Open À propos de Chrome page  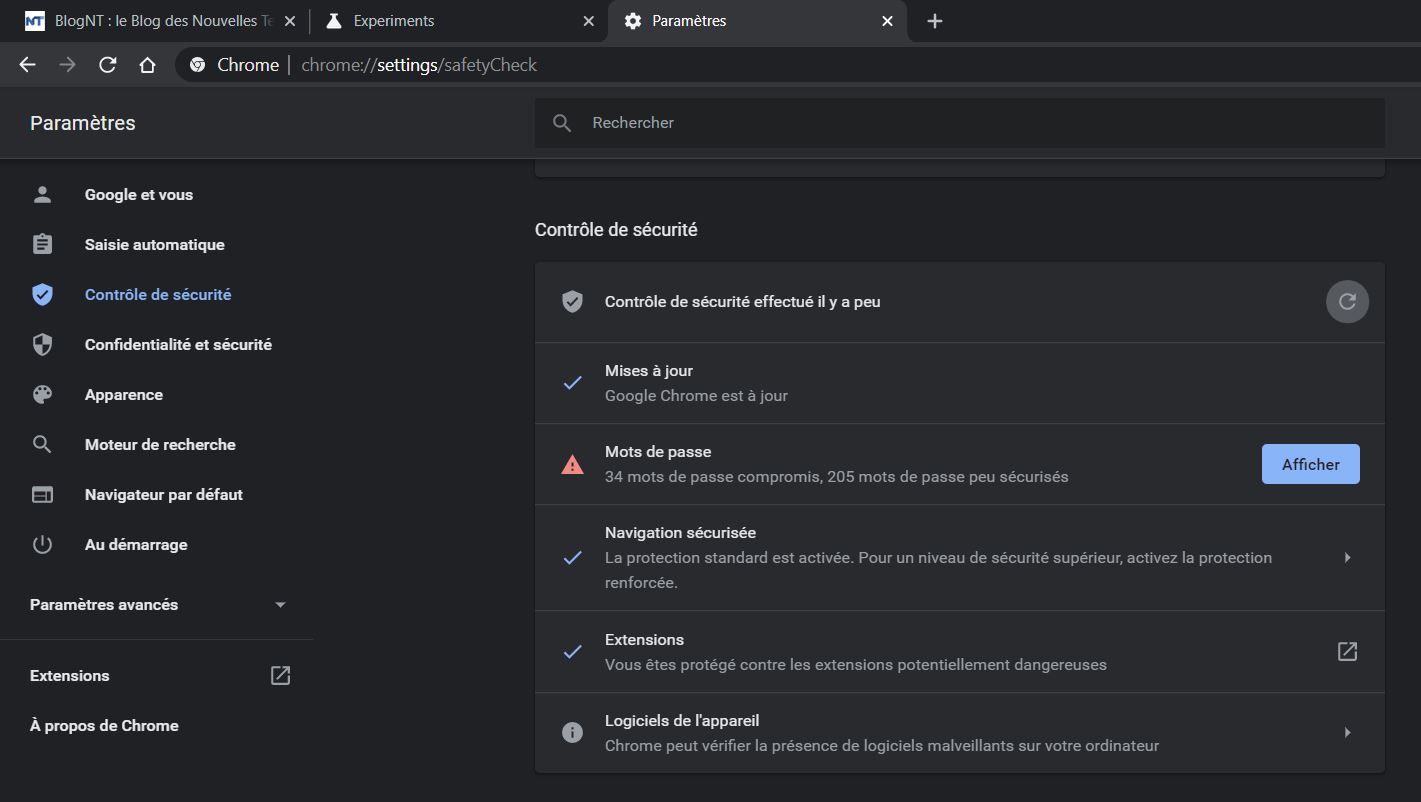(104, 726)
